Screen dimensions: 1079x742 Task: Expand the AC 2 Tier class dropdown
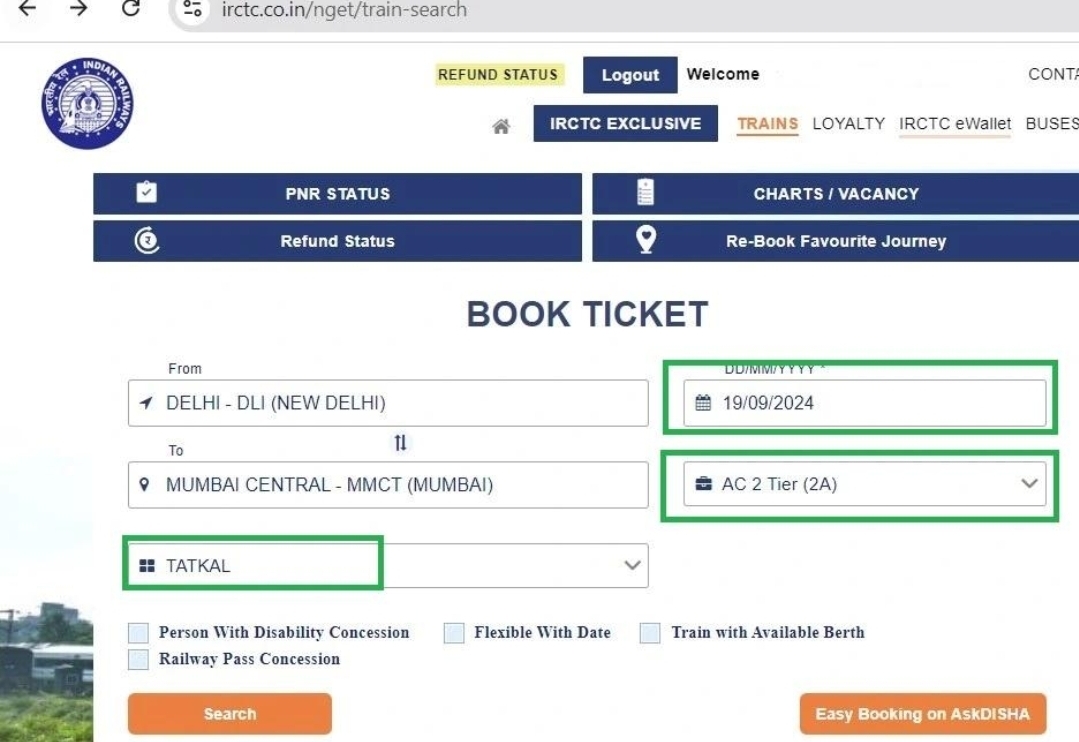[x=864, y=484]
